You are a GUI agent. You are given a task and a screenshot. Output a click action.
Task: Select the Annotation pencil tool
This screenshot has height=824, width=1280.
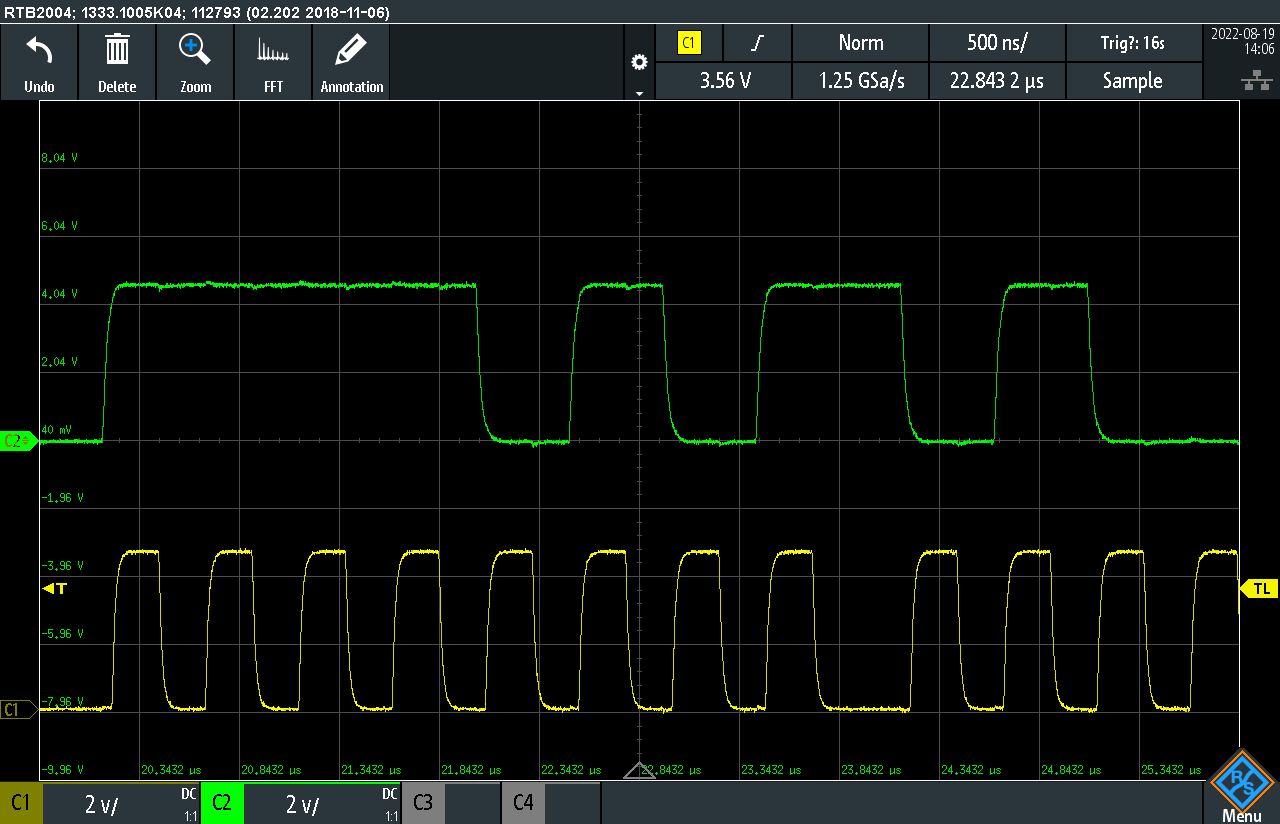tap(351, 50)
